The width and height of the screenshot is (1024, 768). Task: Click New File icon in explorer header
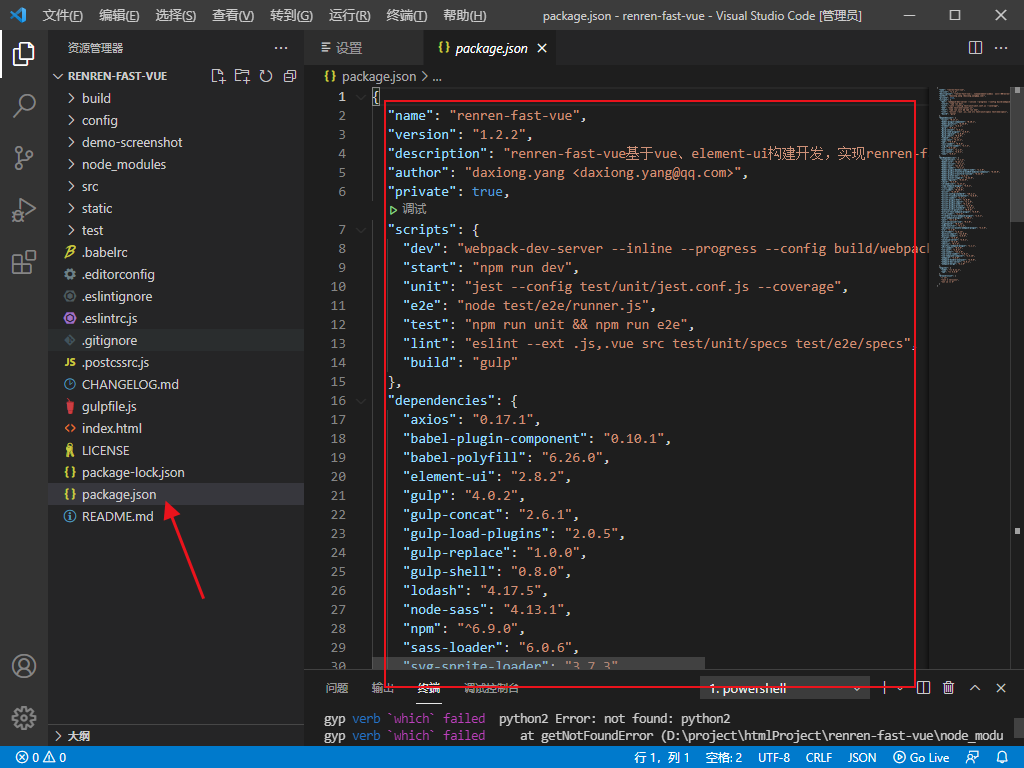pyautogui.click(x=218, y=76)
